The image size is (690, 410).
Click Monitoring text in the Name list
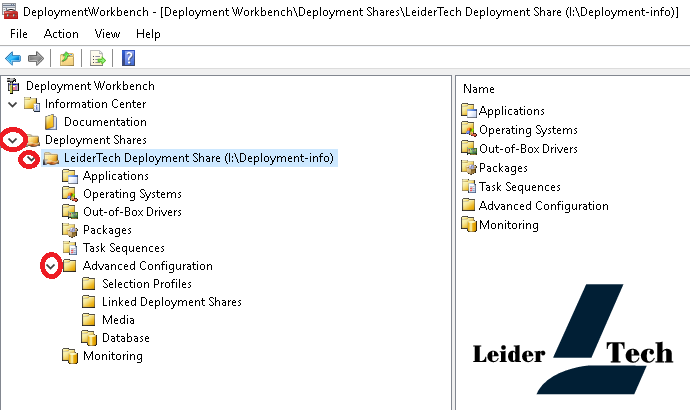(x=509, y=225)
